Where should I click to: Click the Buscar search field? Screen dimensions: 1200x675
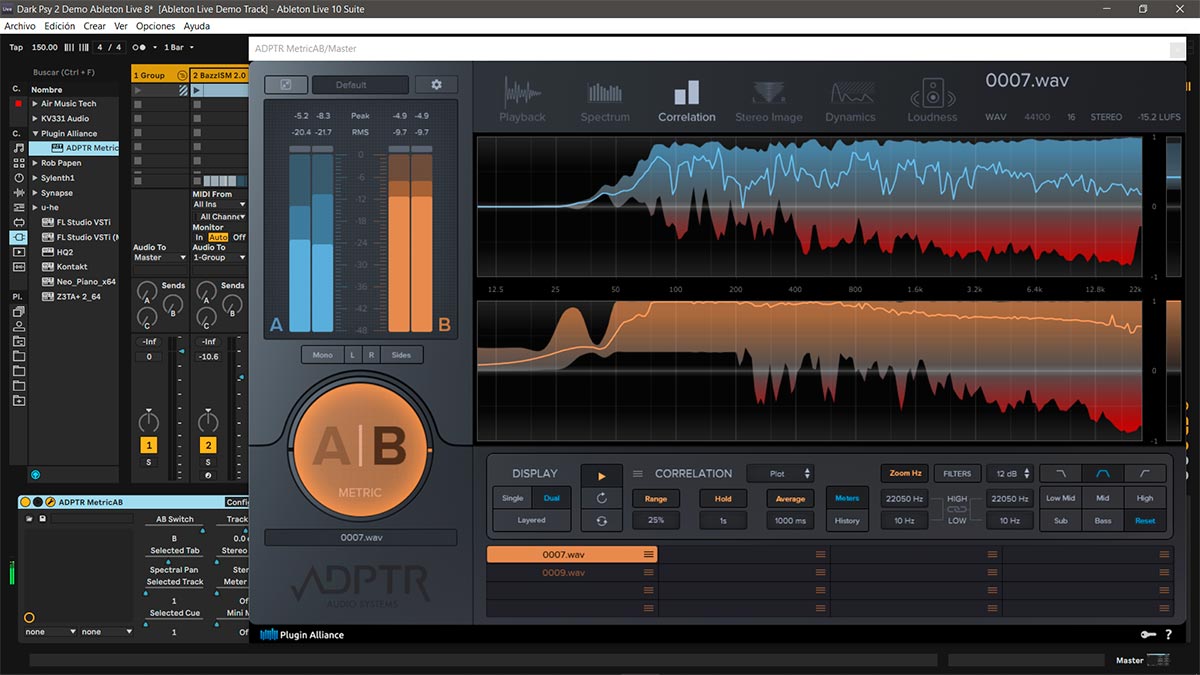tap(75, 72)
